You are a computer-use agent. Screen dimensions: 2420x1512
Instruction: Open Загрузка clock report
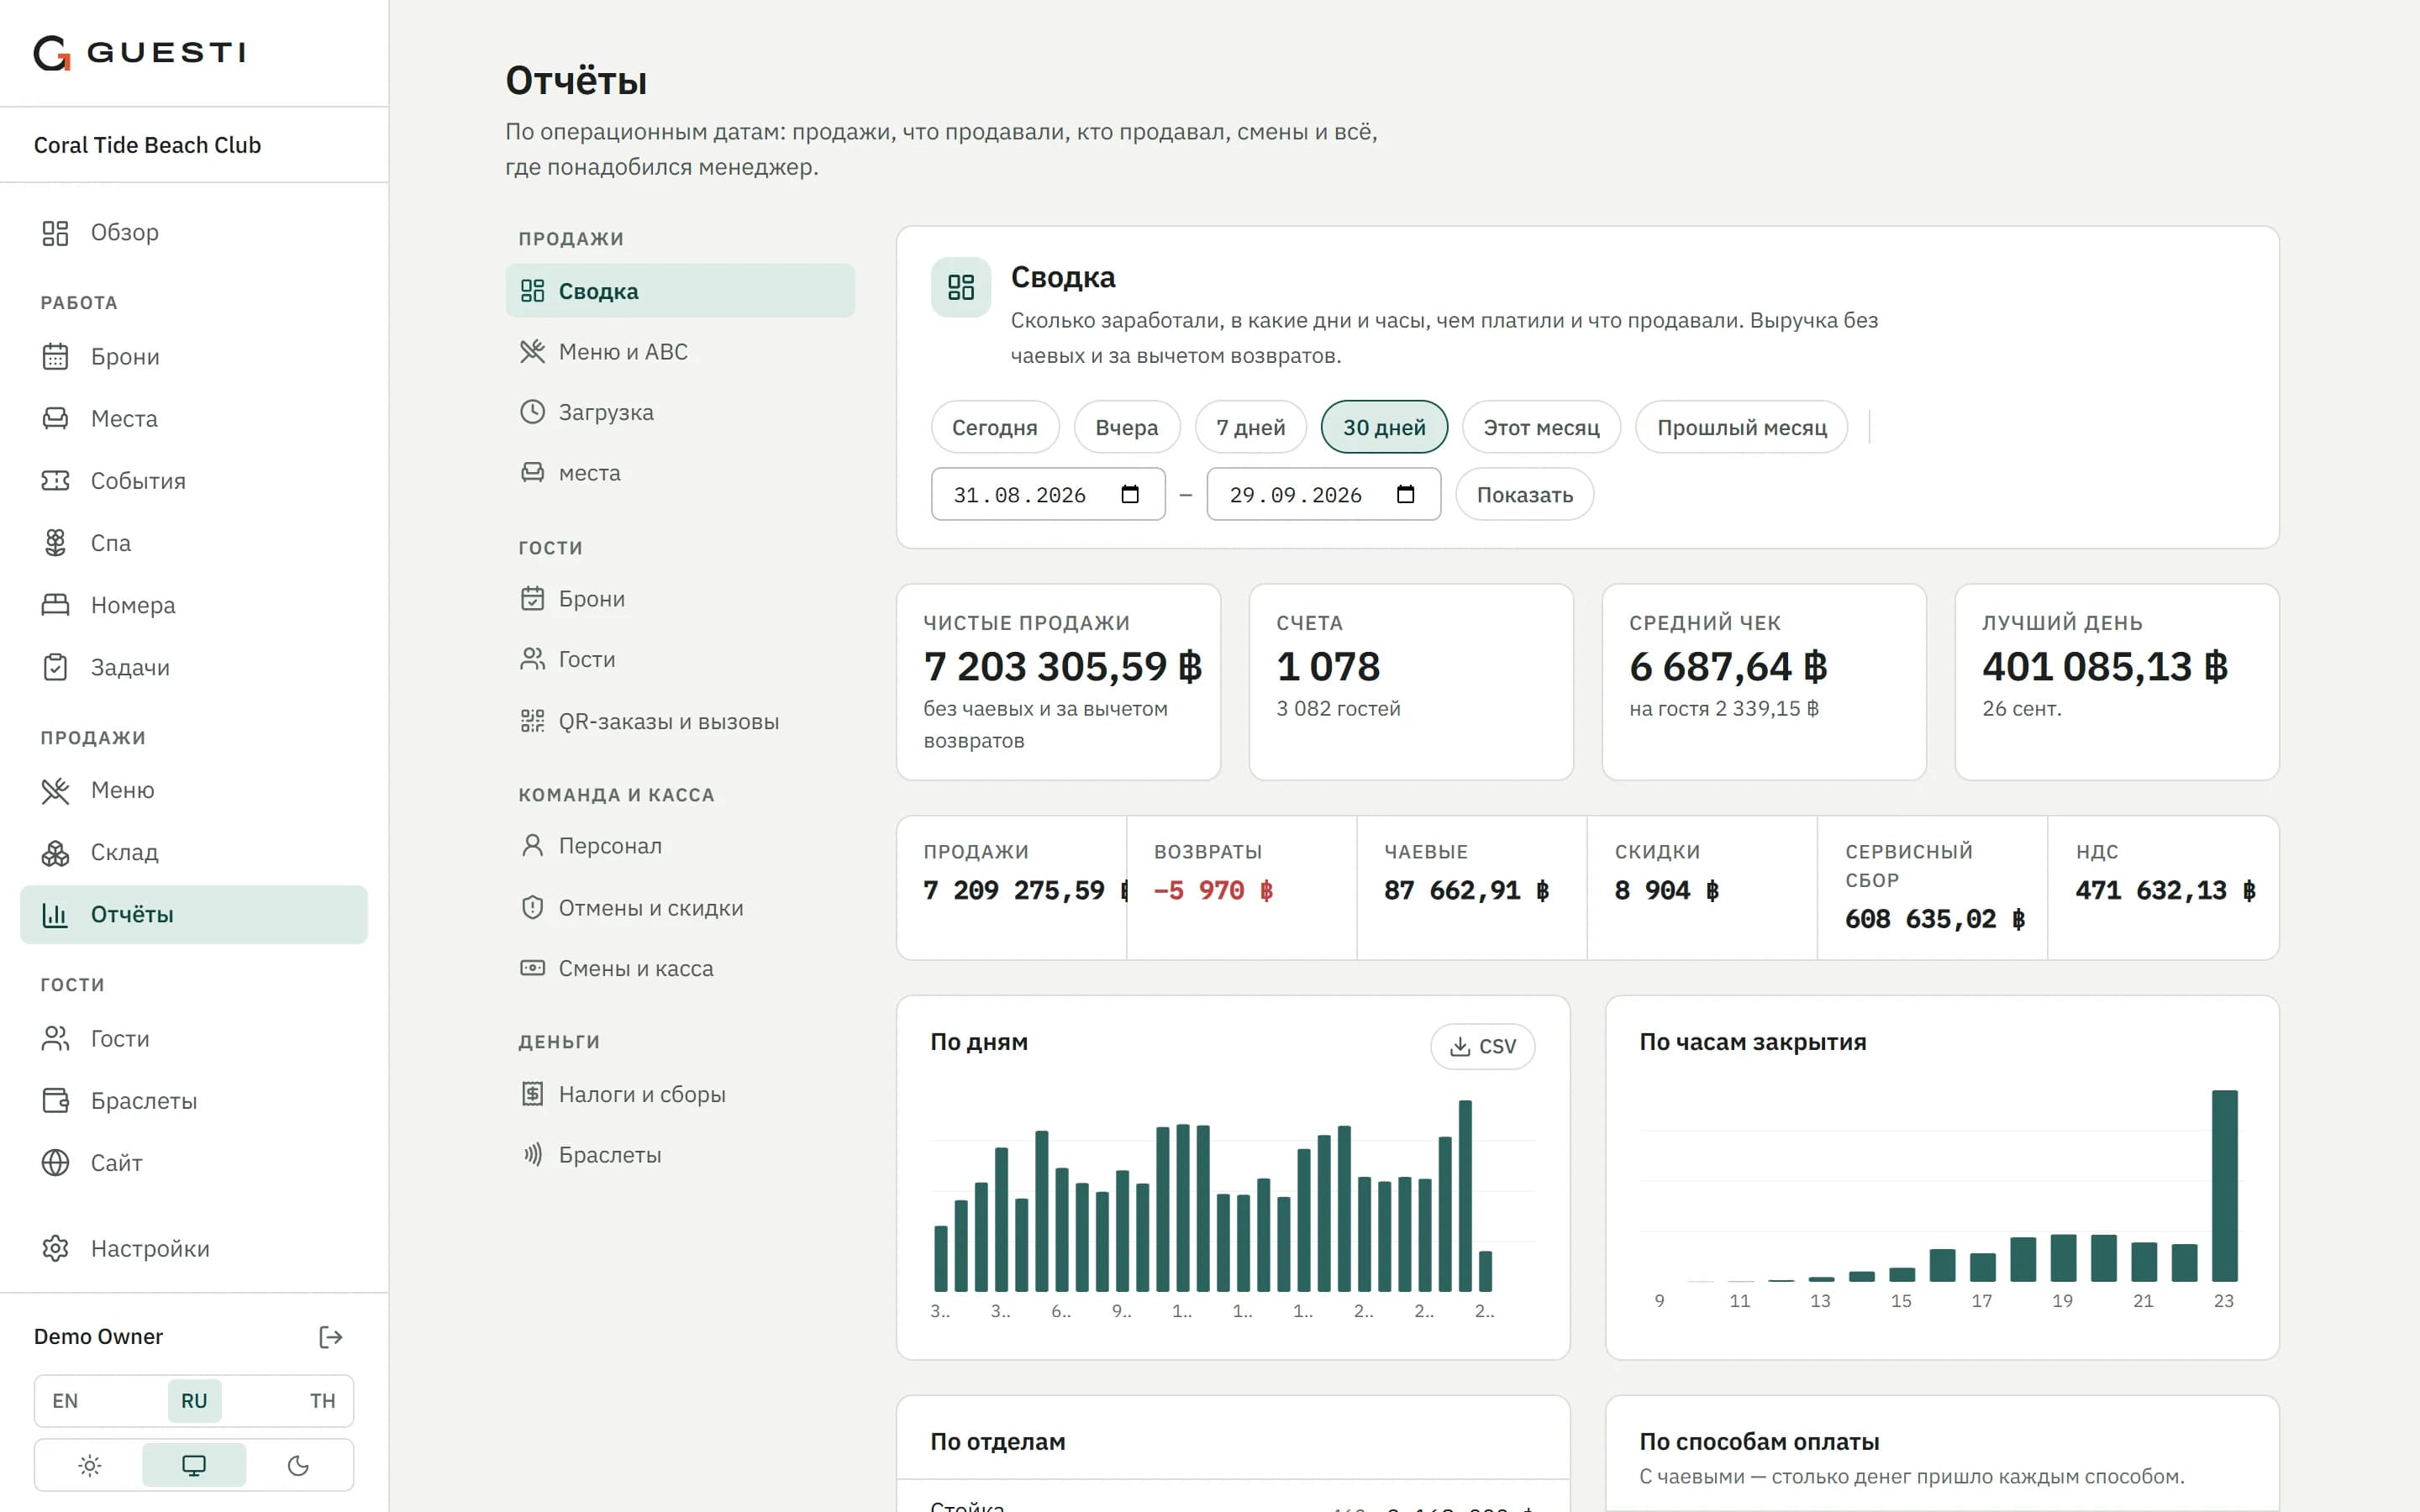click(x=680, y=412)
